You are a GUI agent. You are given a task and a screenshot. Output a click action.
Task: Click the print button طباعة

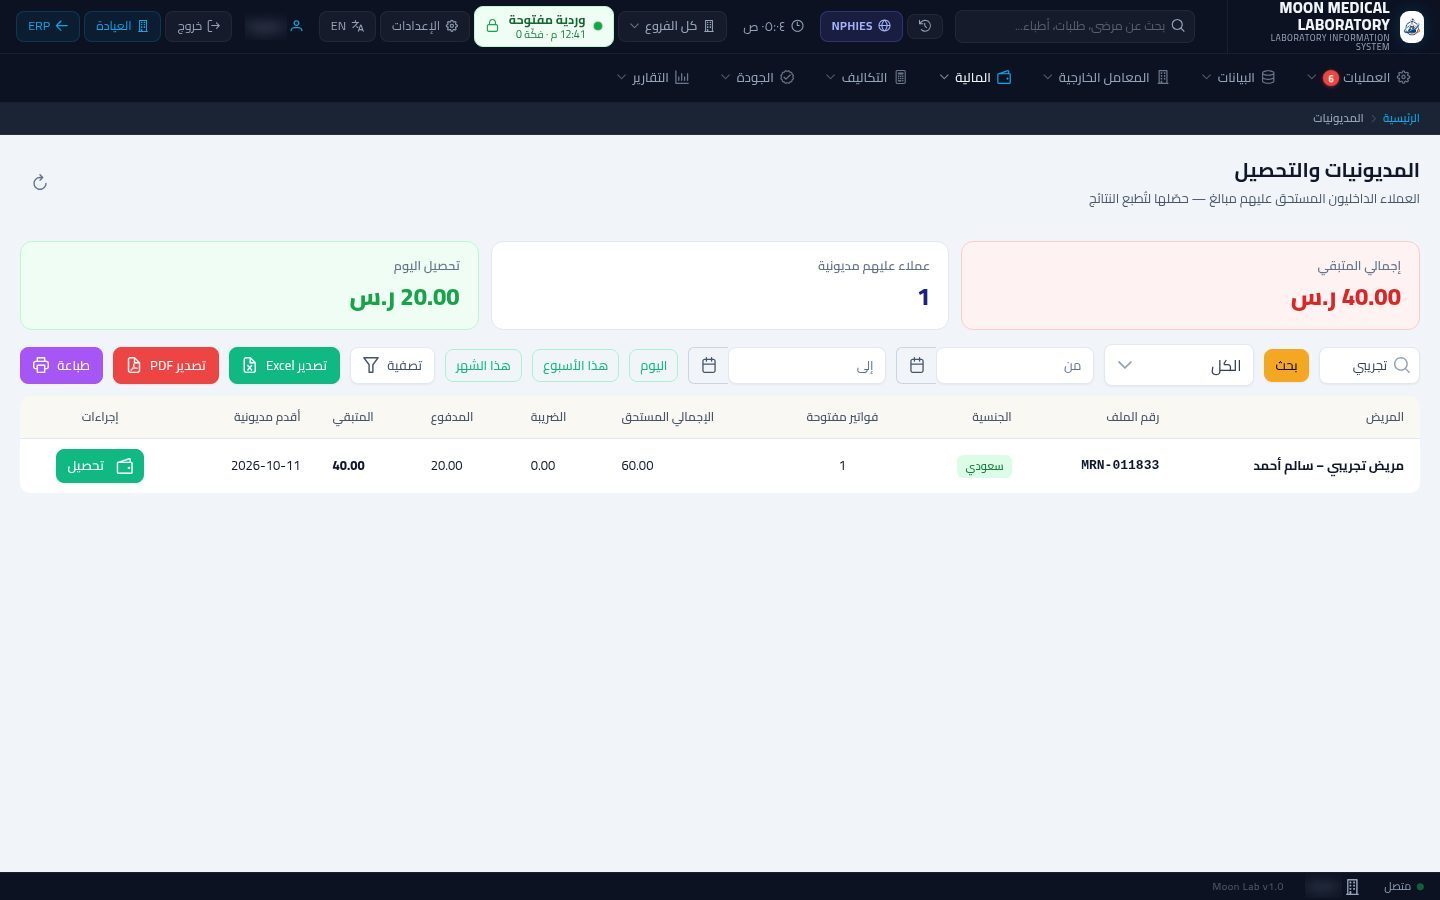tap(61, 366)
